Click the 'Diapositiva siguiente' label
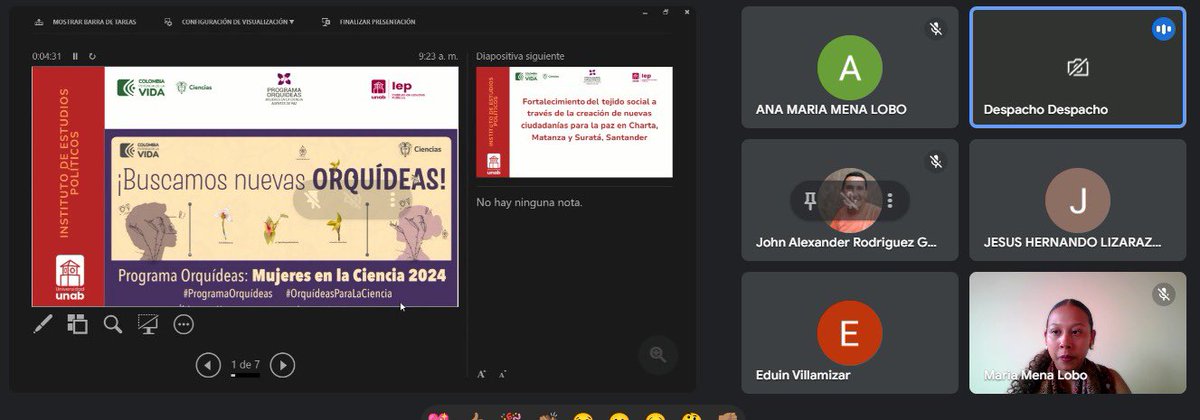 click(x=520, y=56)
